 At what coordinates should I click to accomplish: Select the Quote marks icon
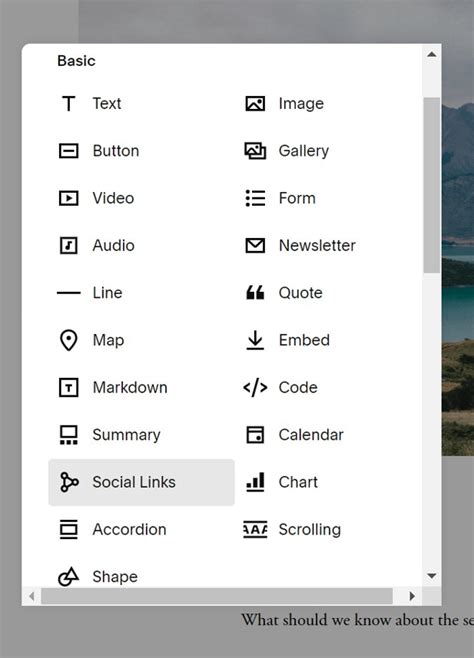(x=255, y=292)
